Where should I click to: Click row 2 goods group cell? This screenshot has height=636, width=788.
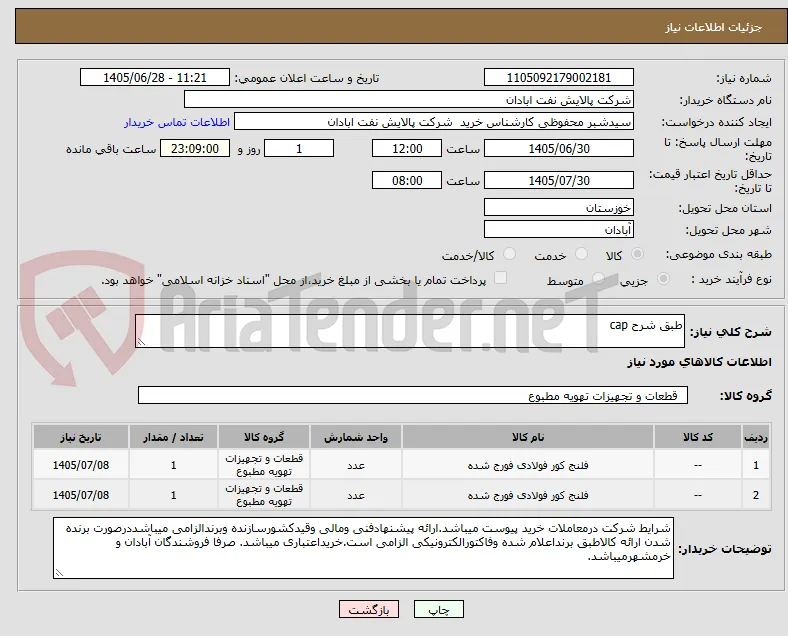coord(264,495)
